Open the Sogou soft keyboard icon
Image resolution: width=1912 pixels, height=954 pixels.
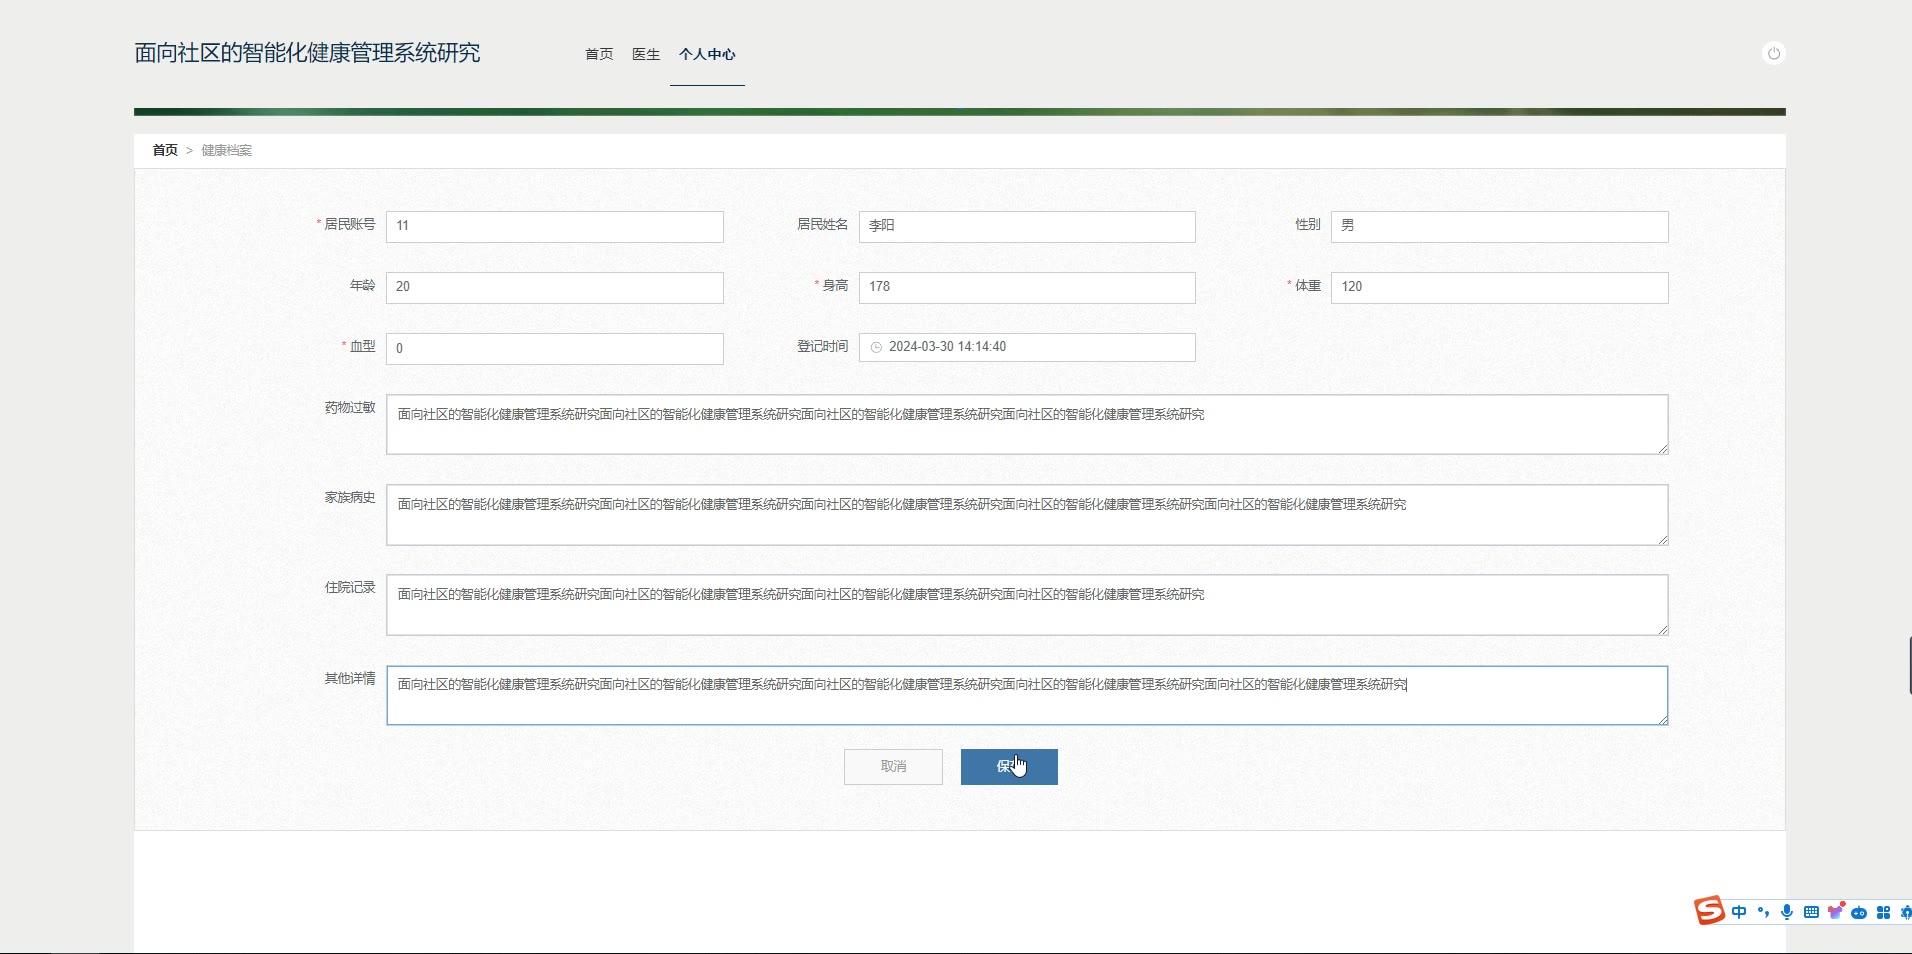tap(1811, 912)
